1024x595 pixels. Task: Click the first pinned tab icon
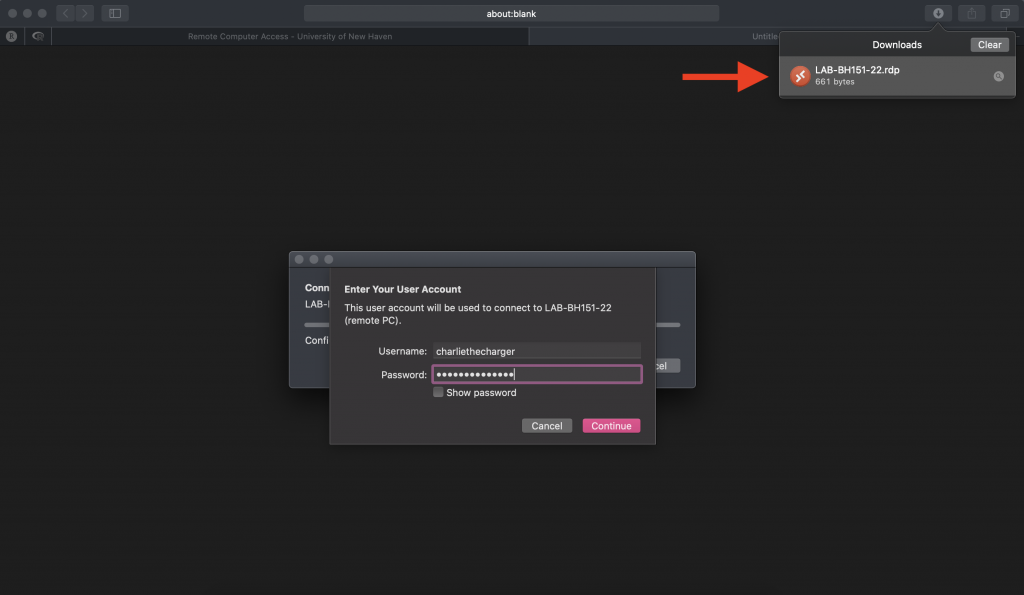point(12,36)
